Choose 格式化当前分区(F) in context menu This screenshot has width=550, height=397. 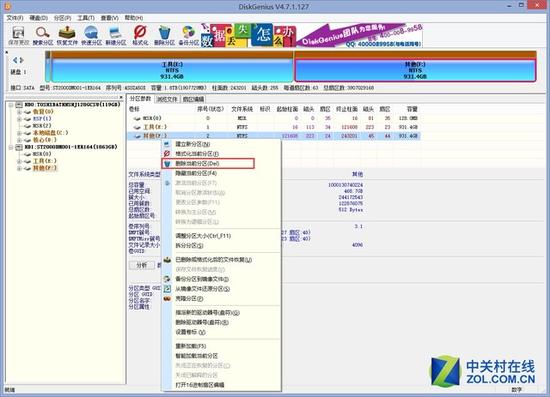coord(197,154)
